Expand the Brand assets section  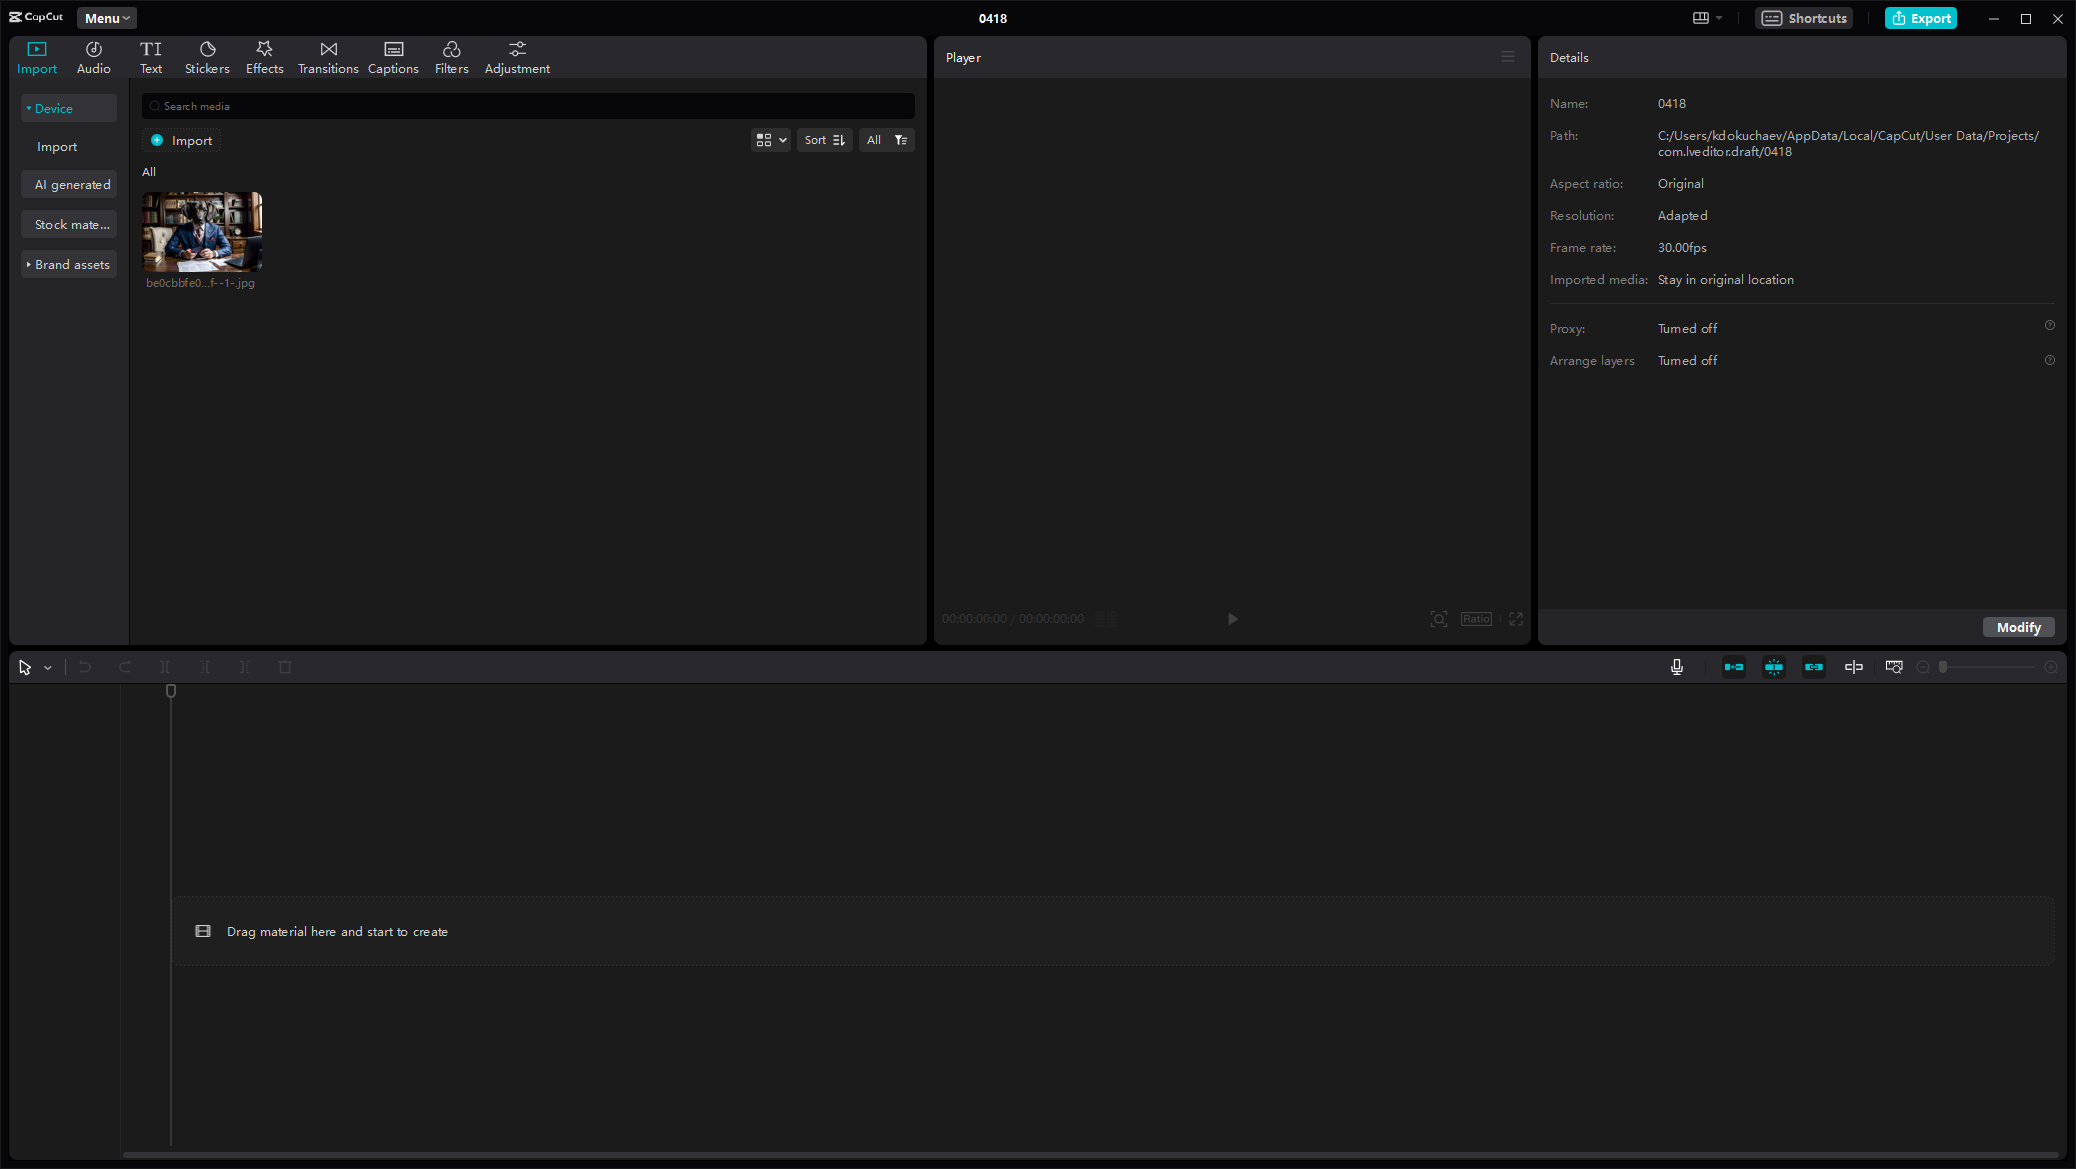68,264
